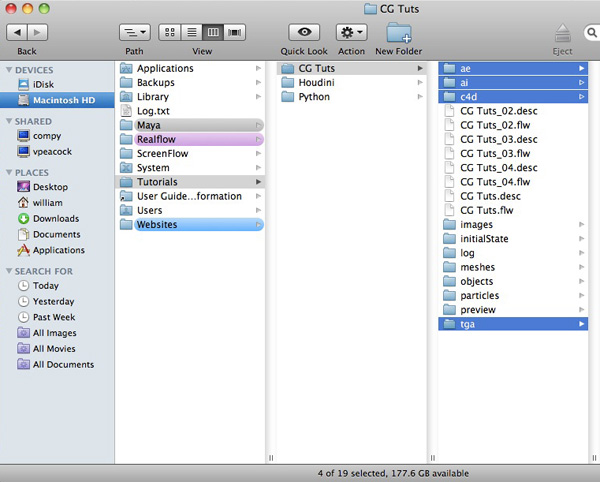
Task: Expand the log folder arrow
Action: 582,253
